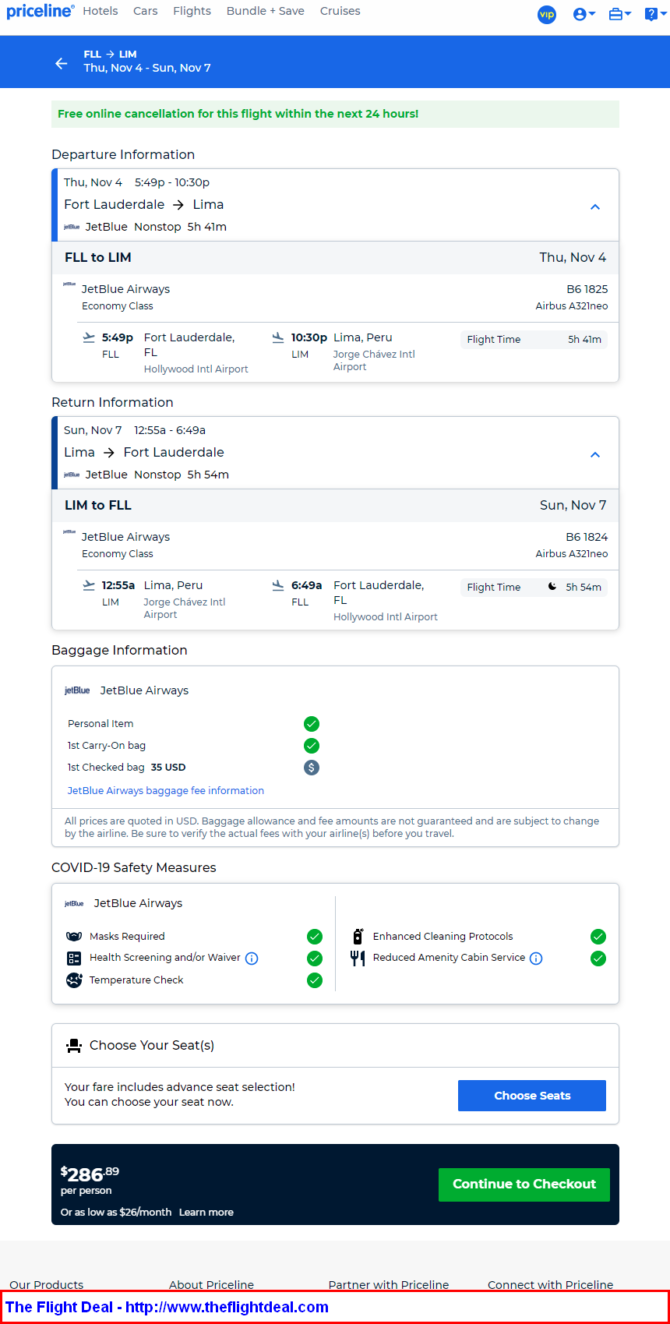
Task: Click the 35 USD checked bag fee
Action: 168,768
